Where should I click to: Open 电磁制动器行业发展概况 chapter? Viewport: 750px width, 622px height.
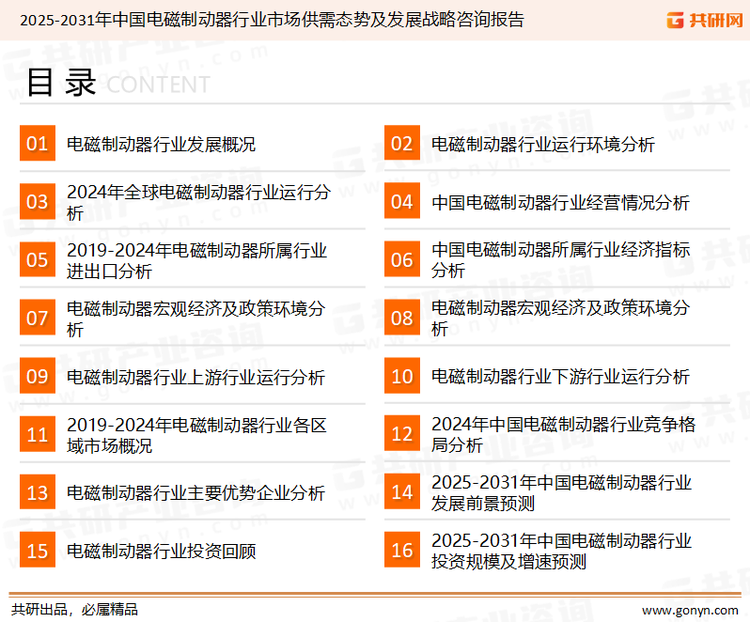161,144
